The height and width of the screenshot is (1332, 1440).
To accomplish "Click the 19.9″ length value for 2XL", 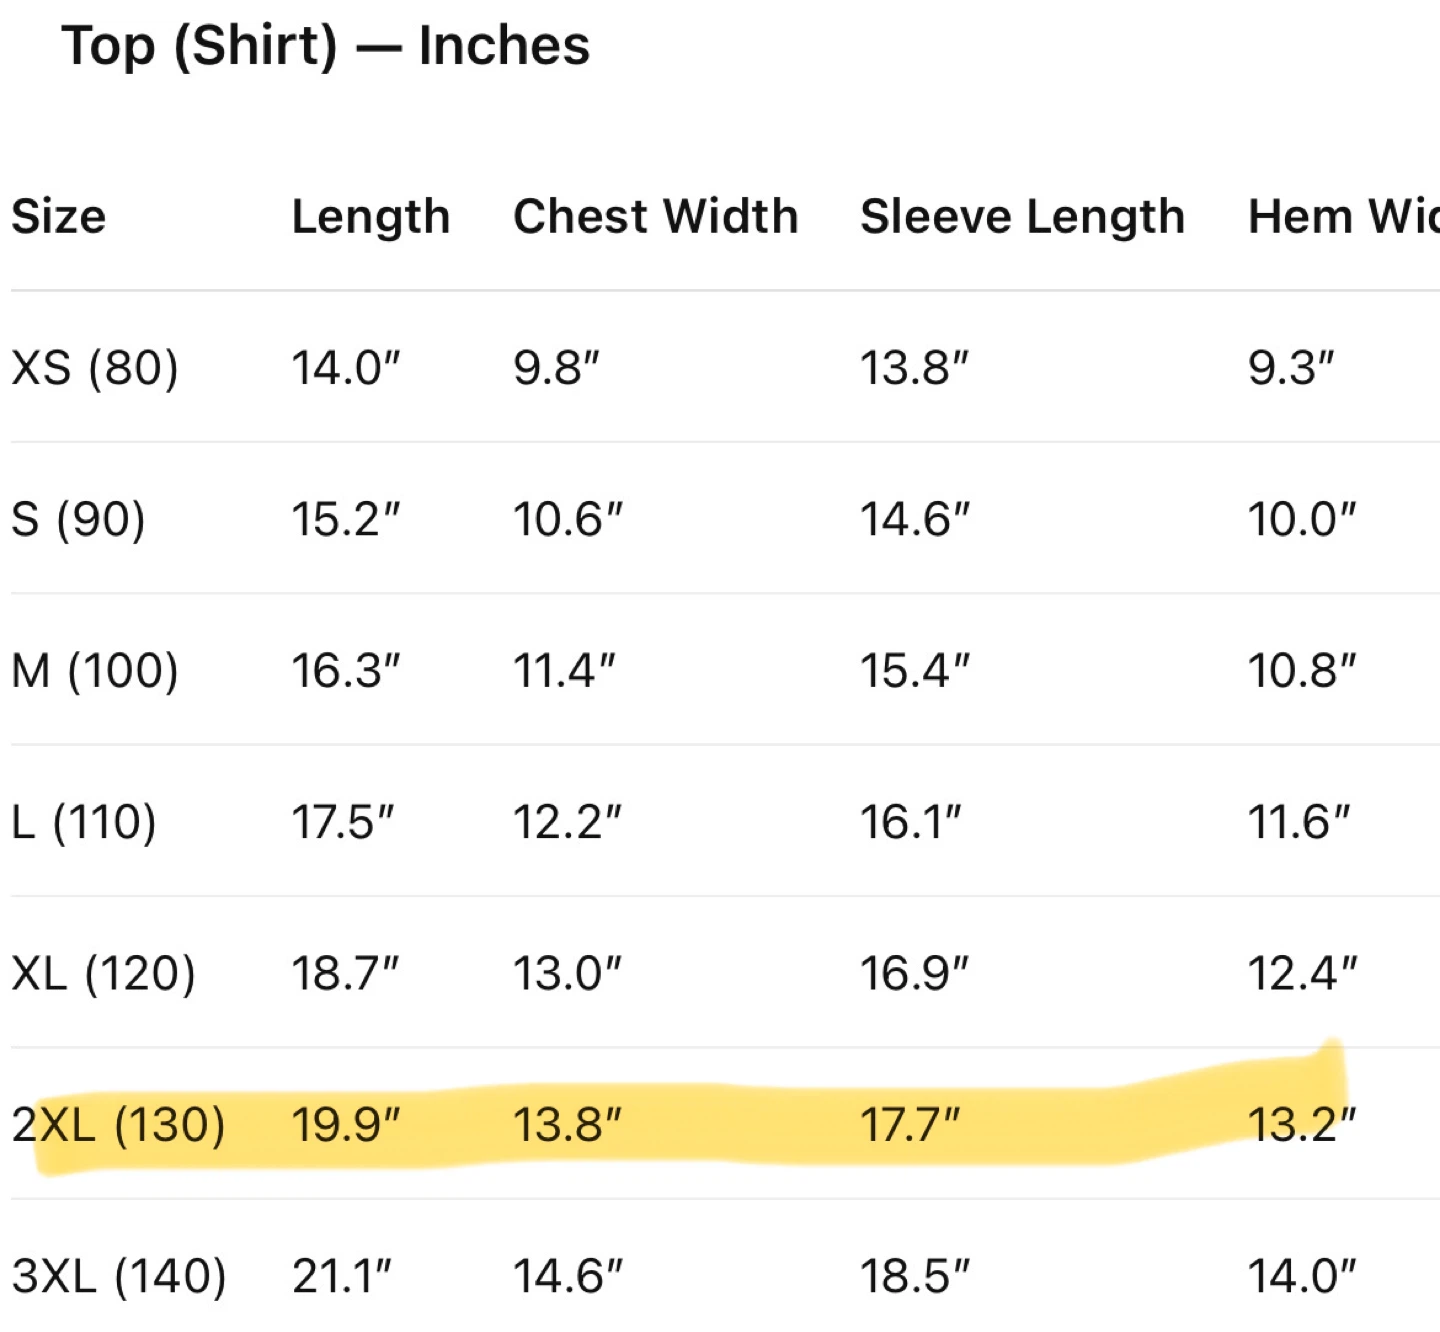I will 346,1126.
